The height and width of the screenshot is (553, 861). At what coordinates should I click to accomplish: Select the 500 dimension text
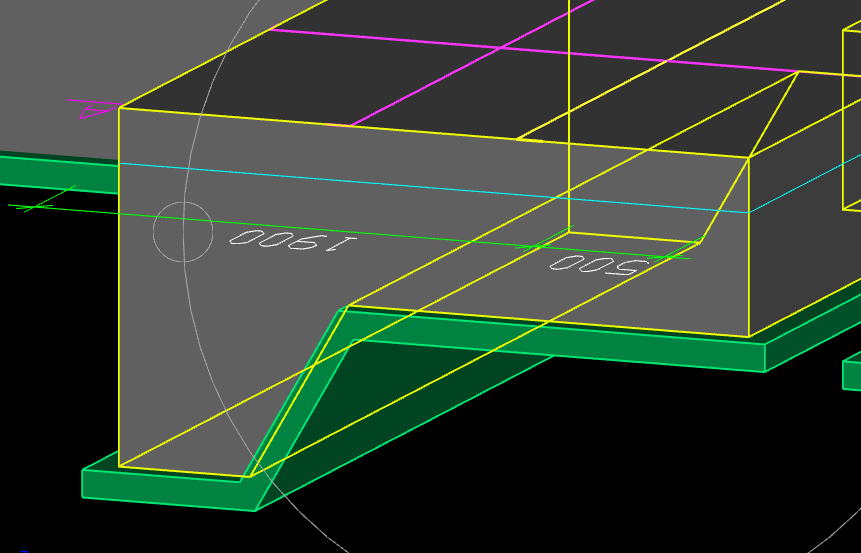(599, 266)
